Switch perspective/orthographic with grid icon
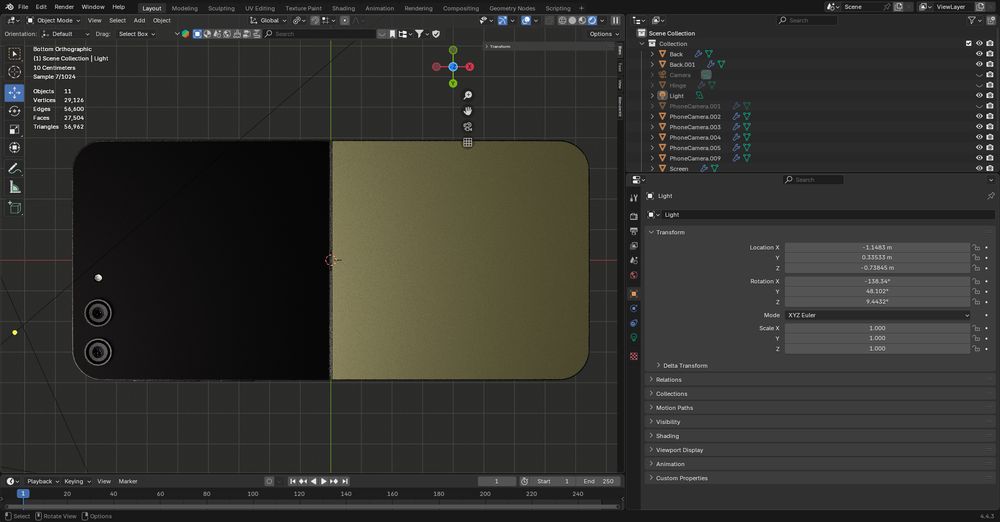This screenshot has height=522, width=1000. 467,142
